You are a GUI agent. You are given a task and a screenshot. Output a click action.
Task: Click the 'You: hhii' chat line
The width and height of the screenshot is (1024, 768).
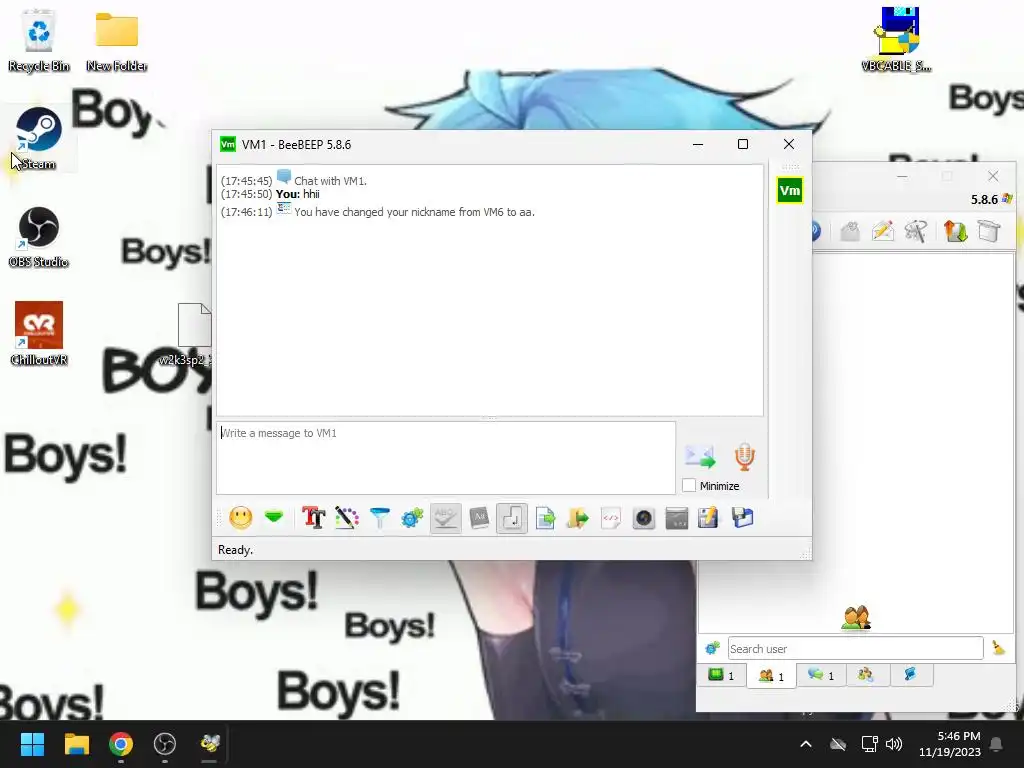(x=298, y=194)
